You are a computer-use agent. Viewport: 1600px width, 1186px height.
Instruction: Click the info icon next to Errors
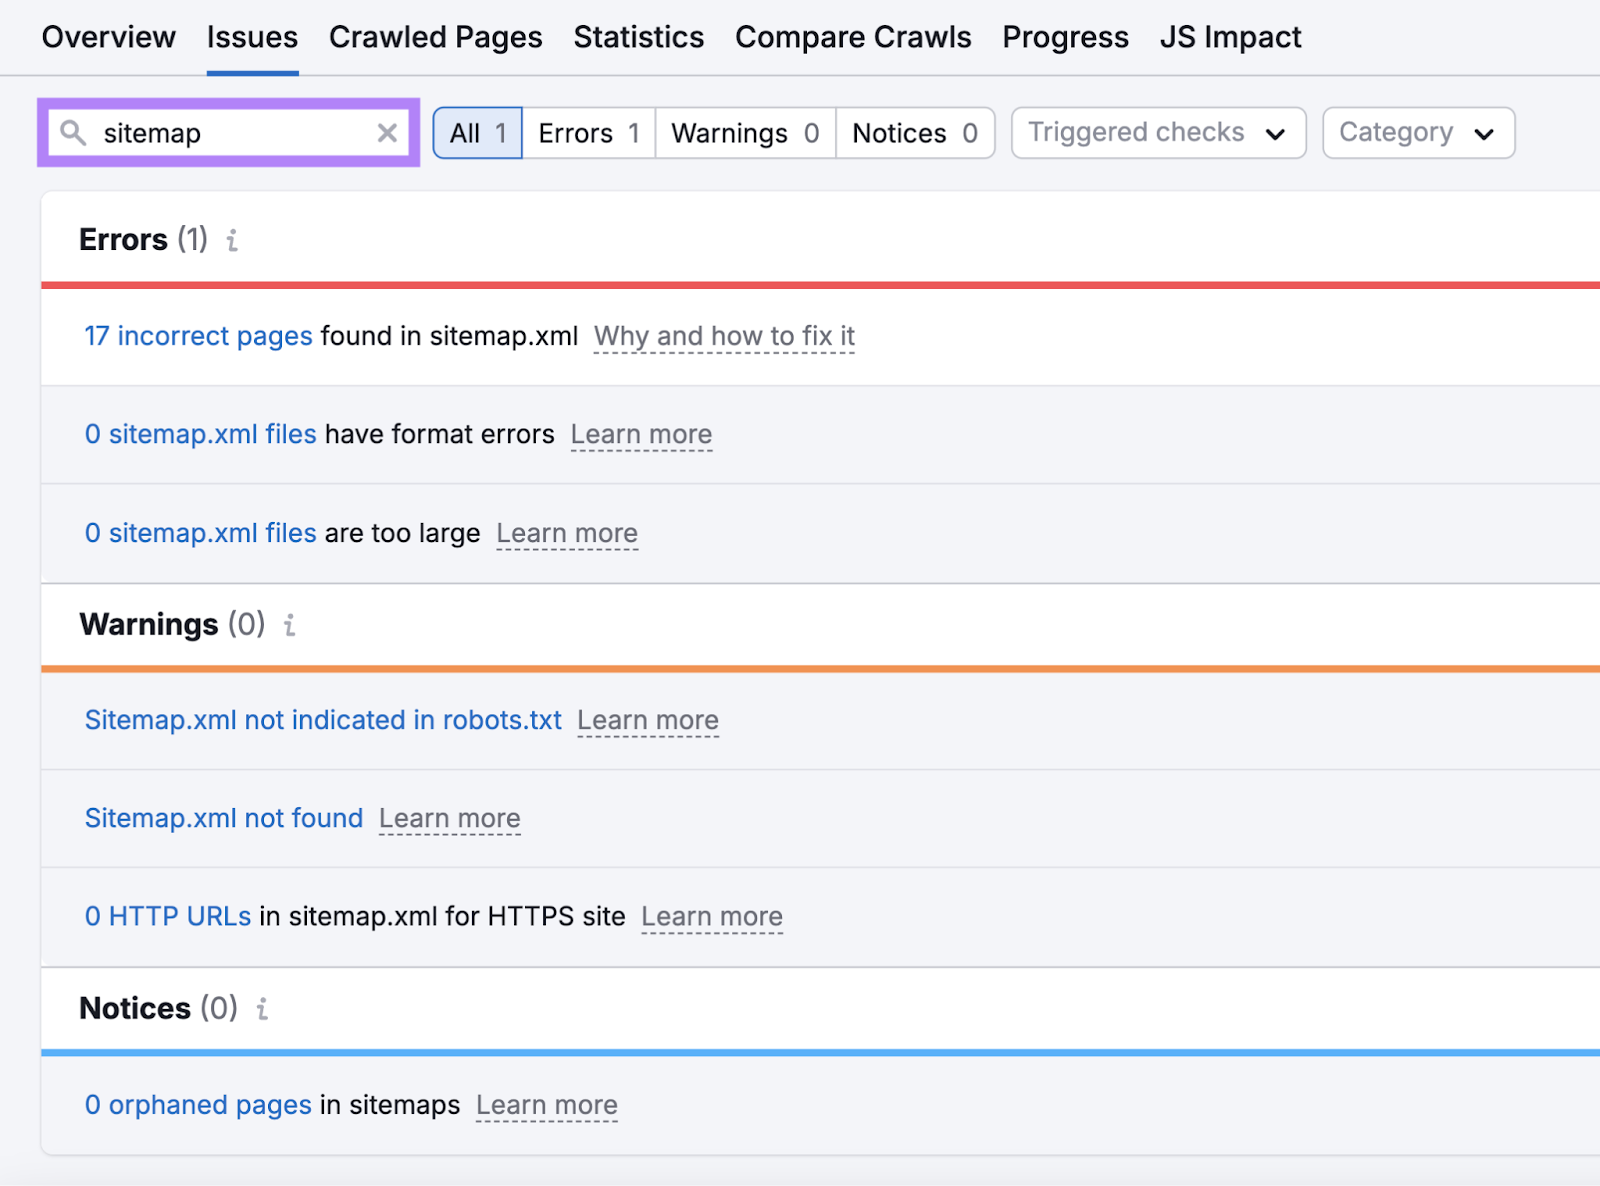232,240
